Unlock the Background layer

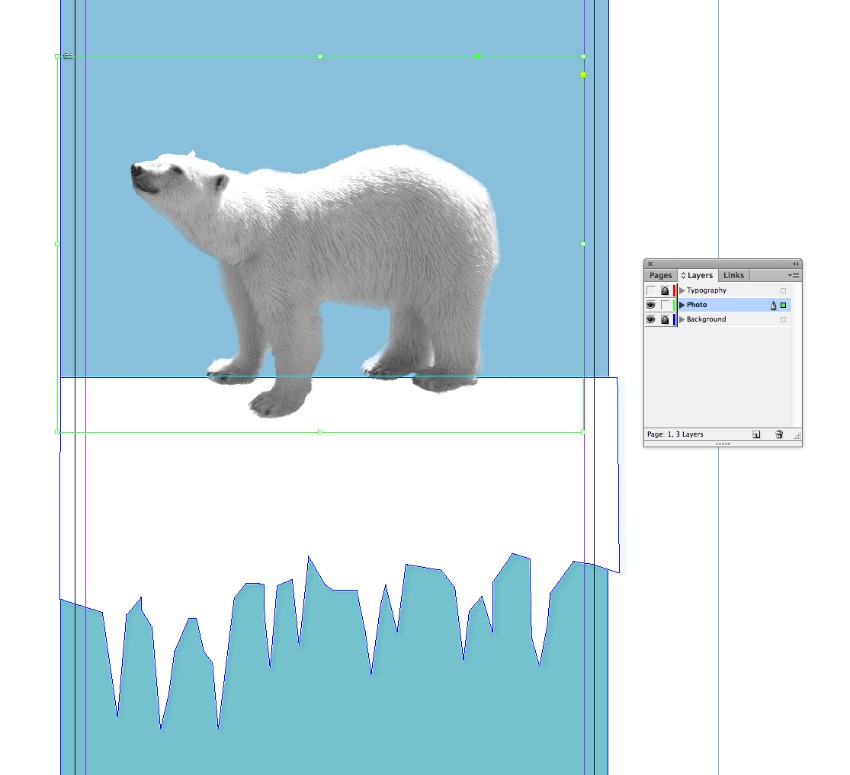665,320
